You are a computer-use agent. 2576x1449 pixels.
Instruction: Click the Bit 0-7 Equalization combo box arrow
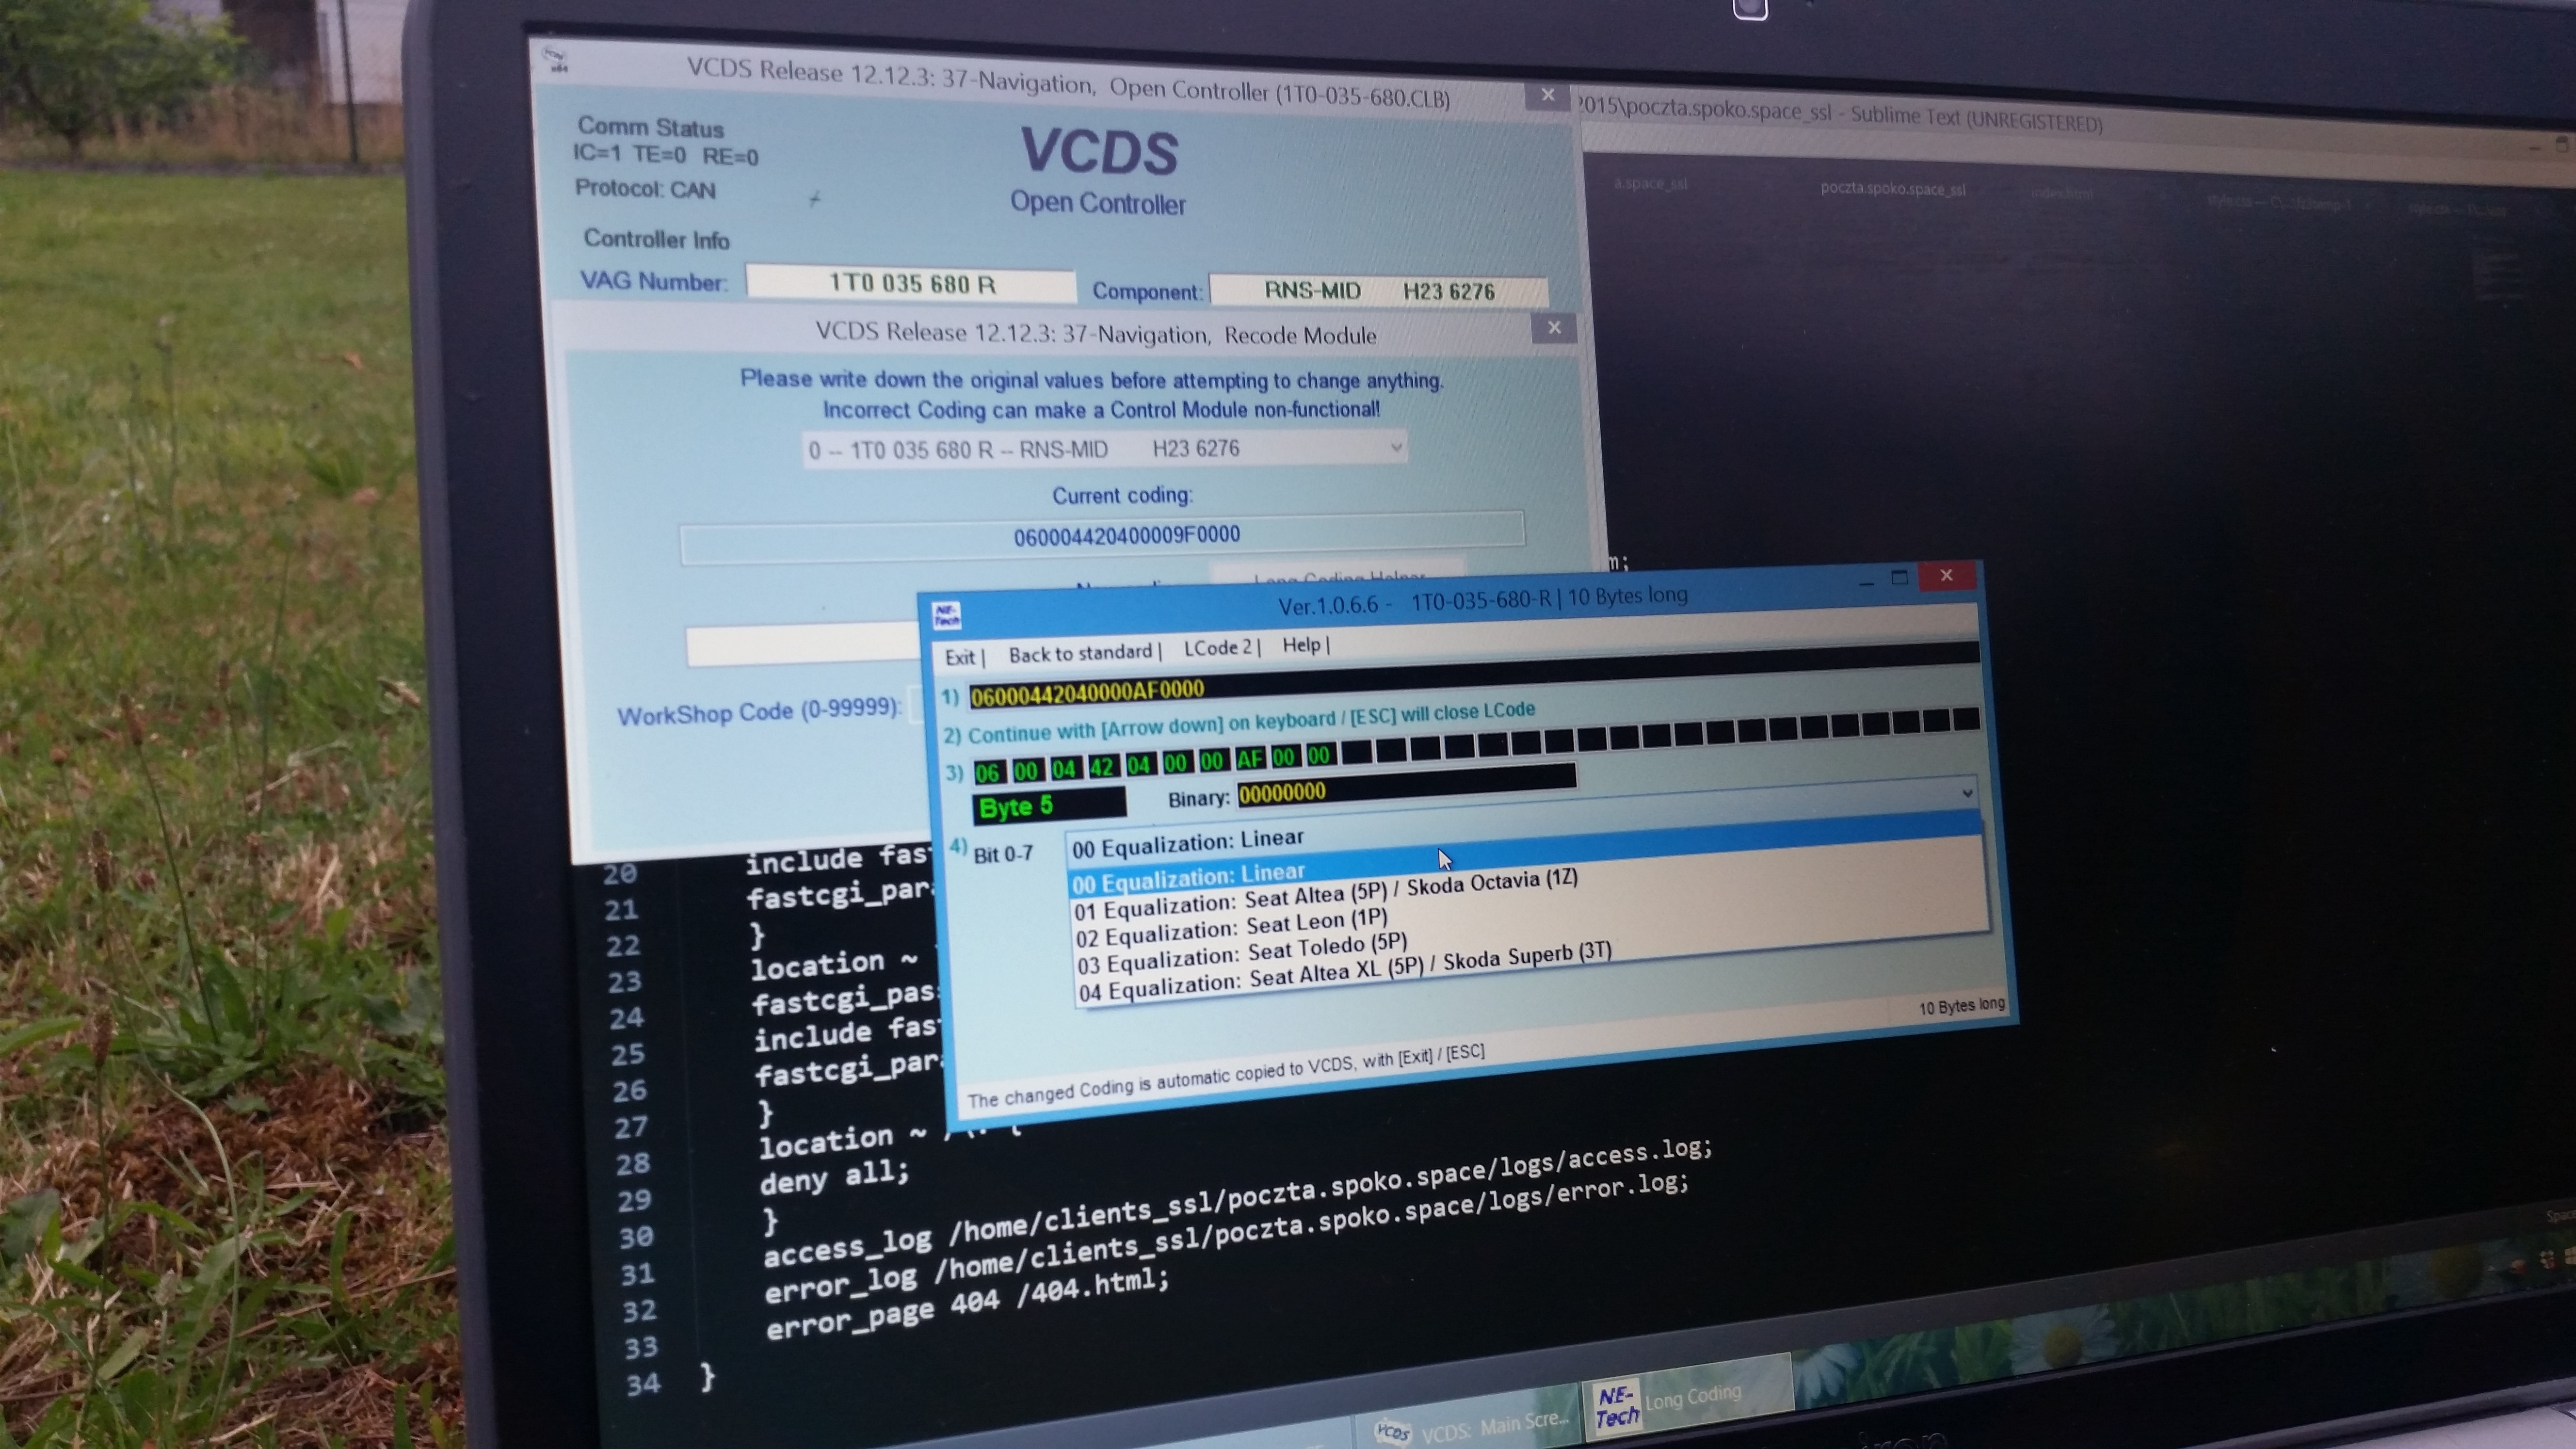coord(1967,793)
